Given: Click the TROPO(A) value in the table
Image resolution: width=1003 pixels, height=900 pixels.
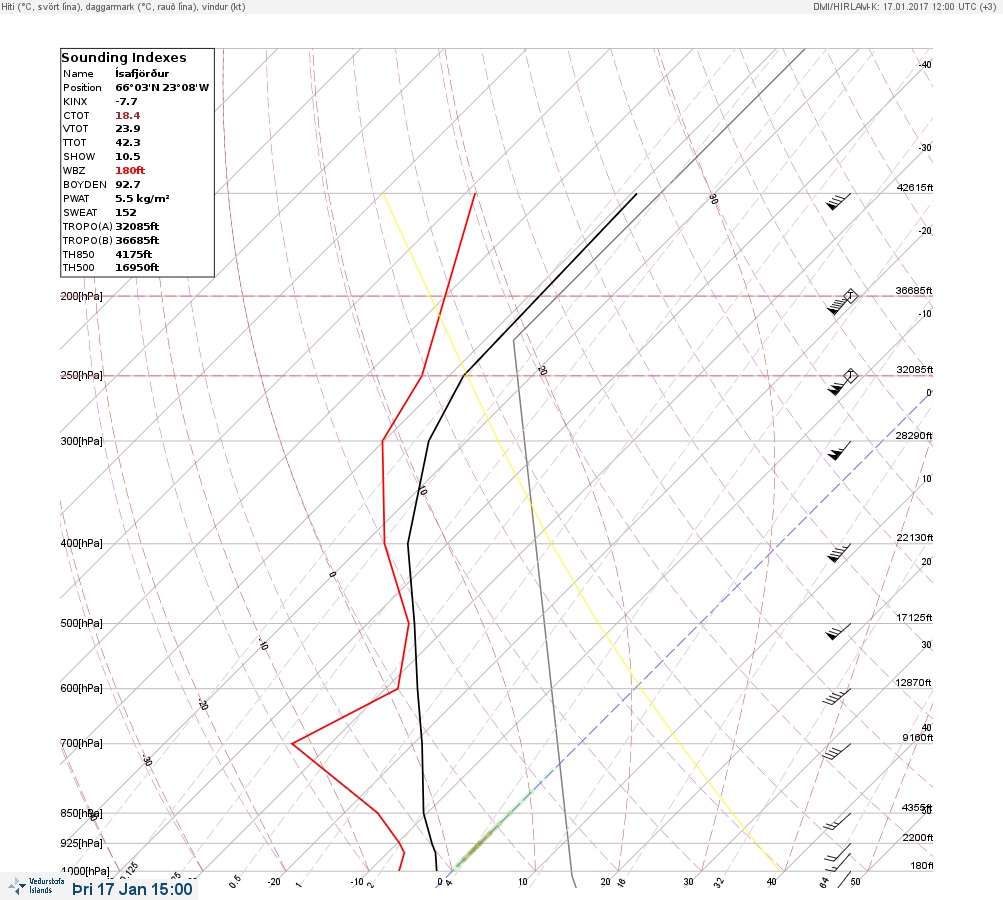Looking at the screenshot, I should coord(137,226).
